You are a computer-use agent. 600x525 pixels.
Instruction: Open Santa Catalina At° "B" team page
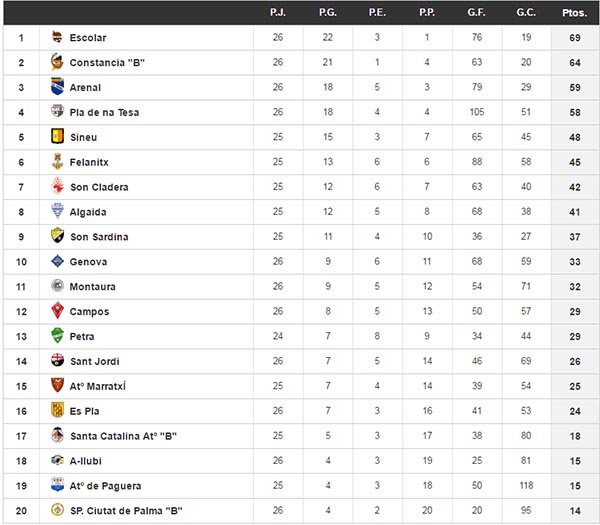coord(123,436)
